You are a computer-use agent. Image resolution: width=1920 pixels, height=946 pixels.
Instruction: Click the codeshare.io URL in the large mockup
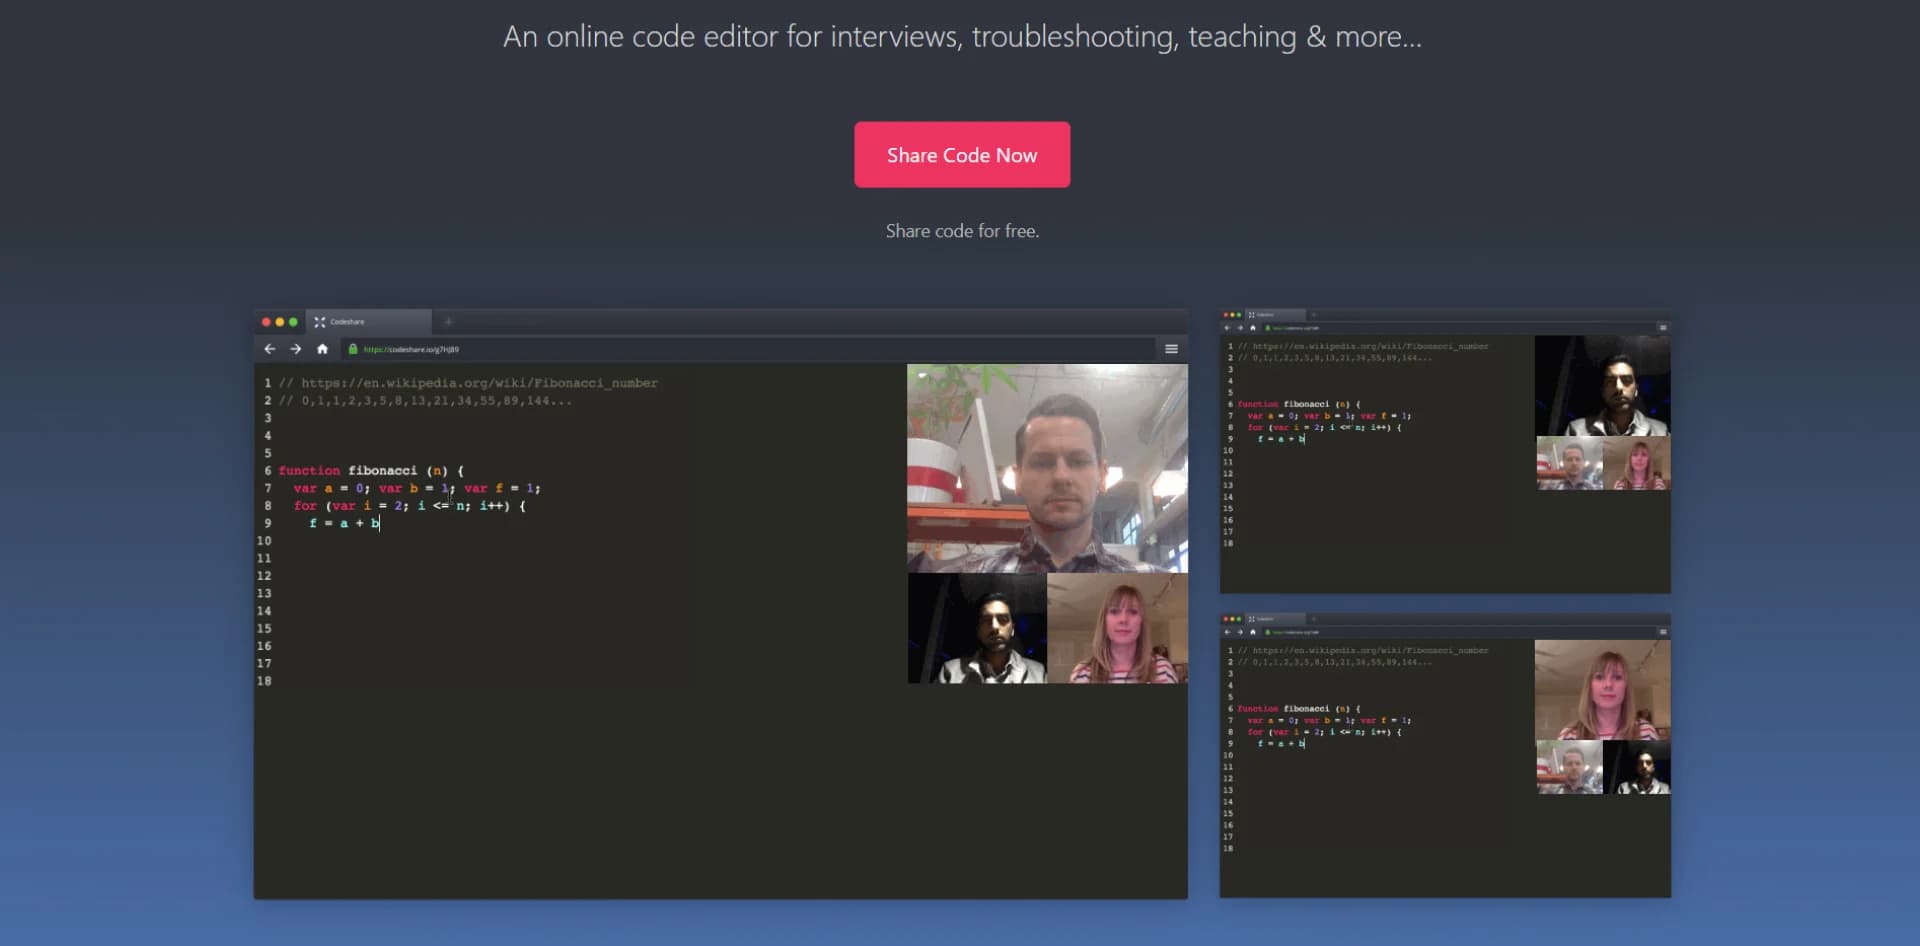[x=411, y=350]
